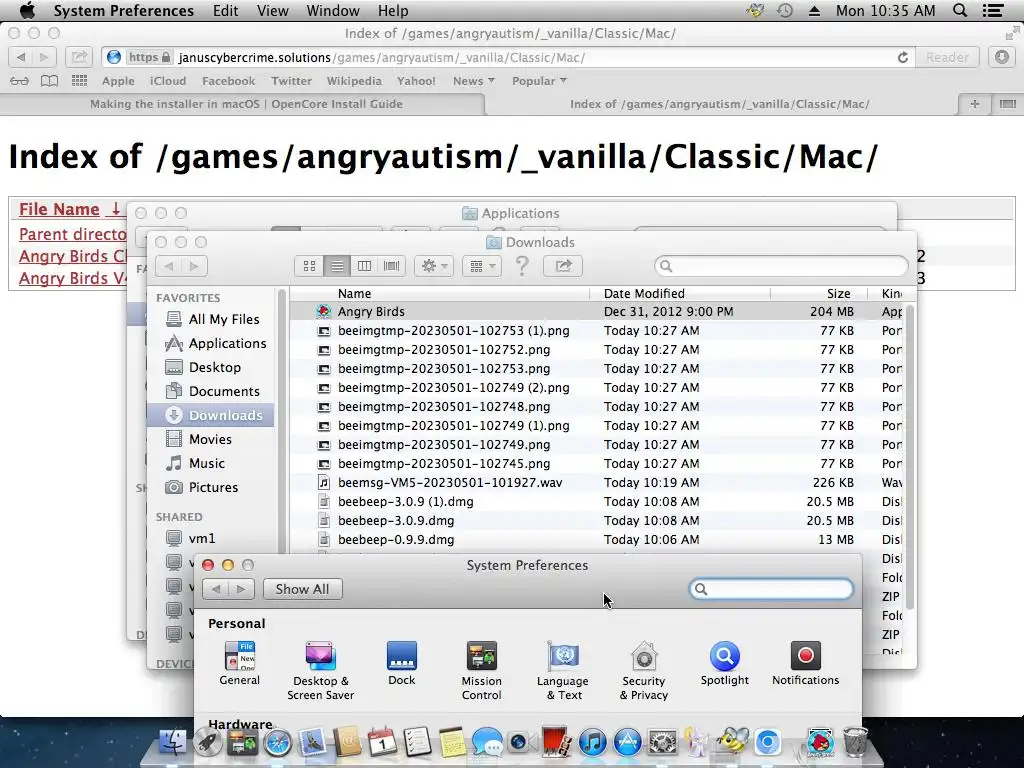This screenshot has height=768, width=1024.
Task: Go back in System Preferences window
Action: 216,589
